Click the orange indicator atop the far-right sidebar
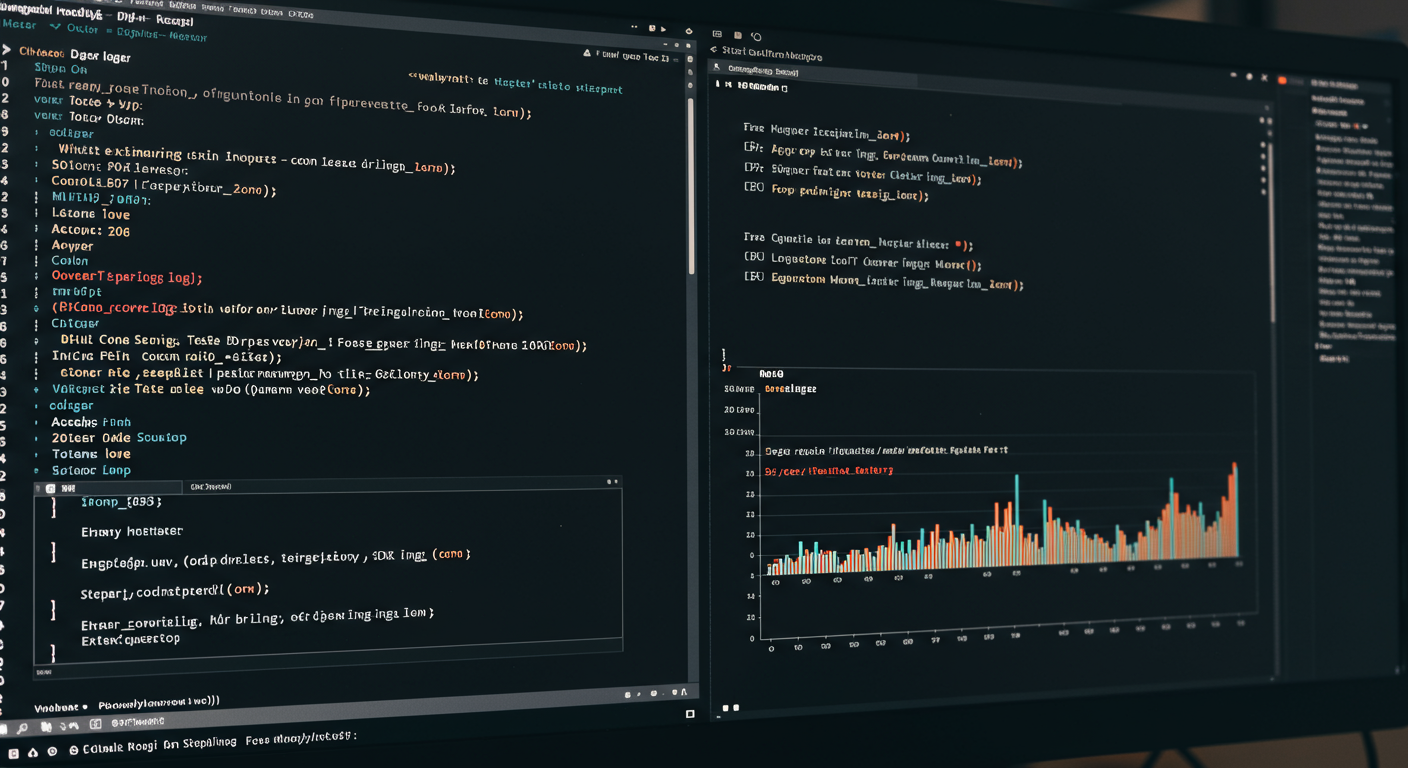The image size is (1408, 768). [x=1283, y=79]
